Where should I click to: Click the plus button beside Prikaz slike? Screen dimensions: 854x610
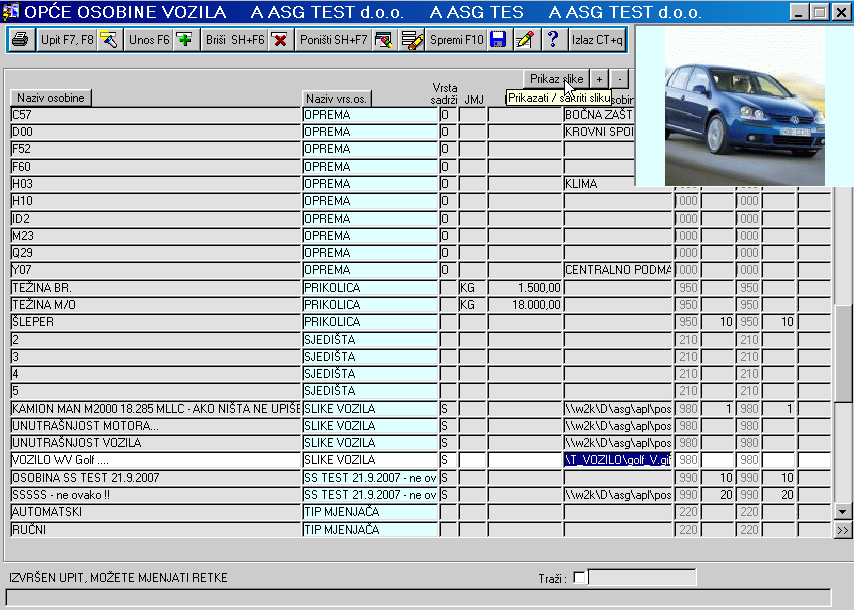tap(600, 79)
